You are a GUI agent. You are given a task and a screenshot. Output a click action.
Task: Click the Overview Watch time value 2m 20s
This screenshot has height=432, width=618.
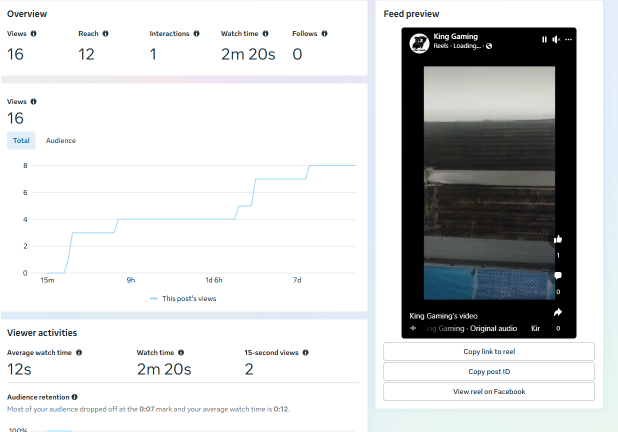248,54
